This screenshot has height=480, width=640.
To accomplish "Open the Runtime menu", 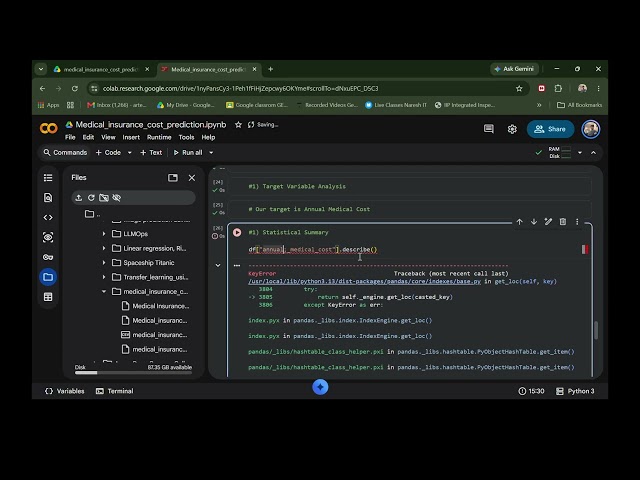I will coord(159,137).
